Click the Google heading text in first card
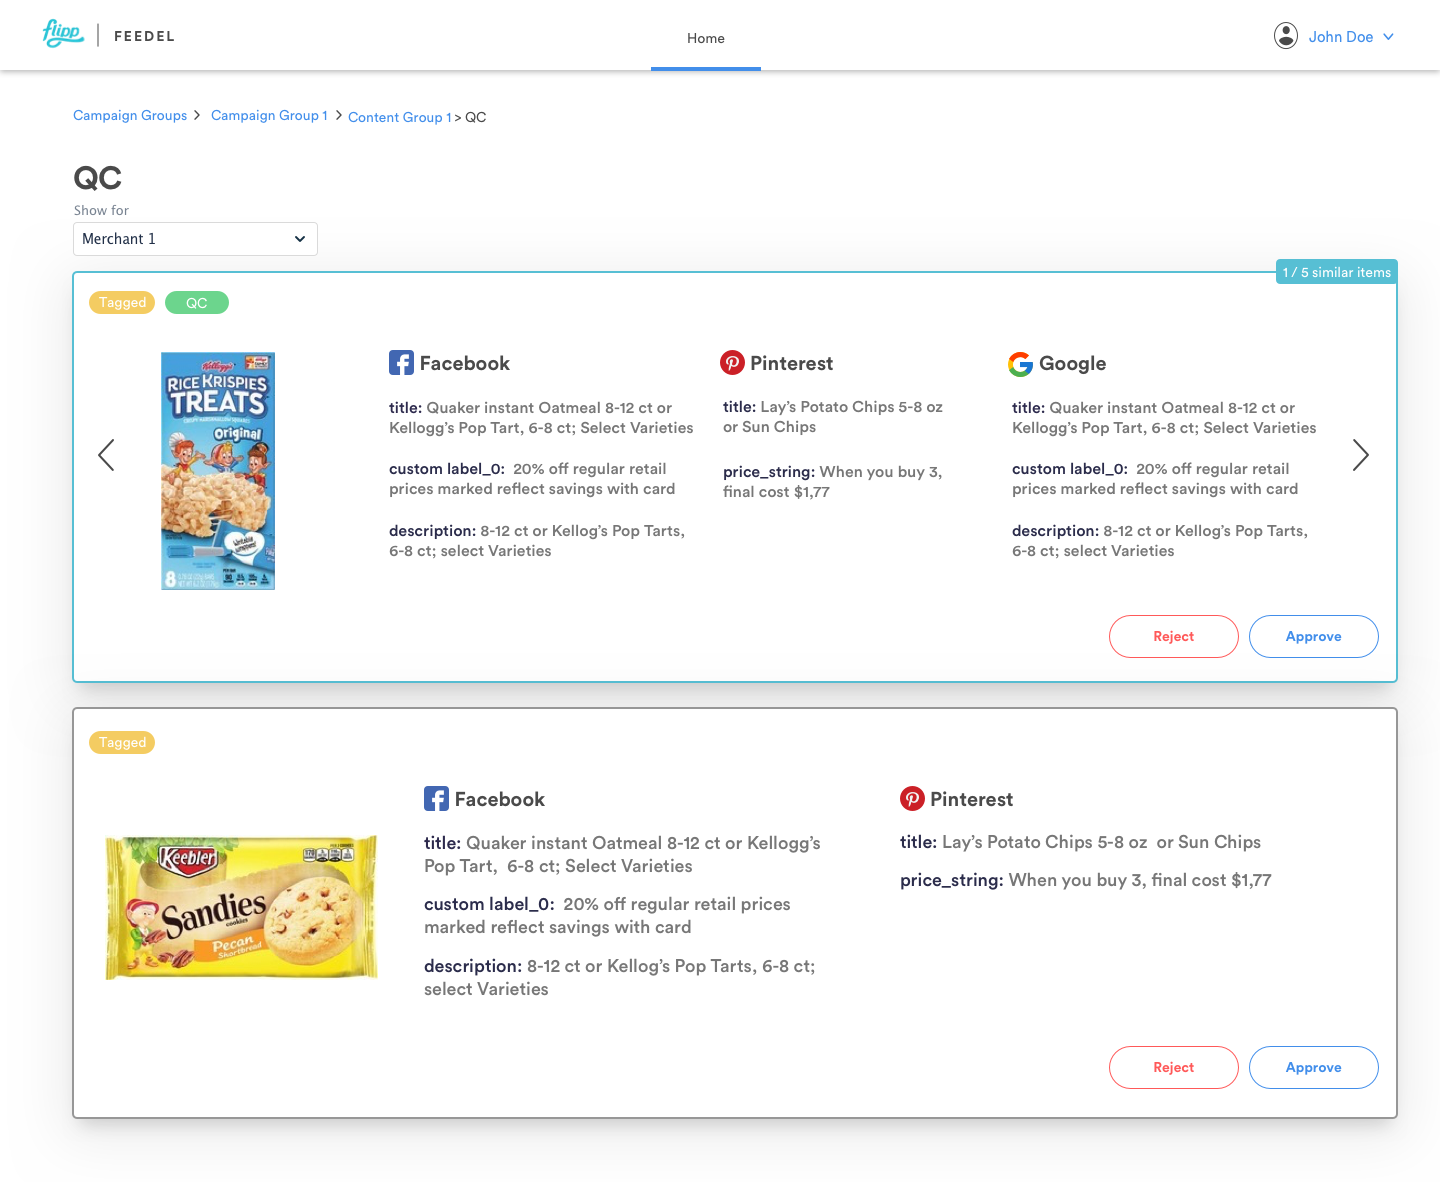The width and height of the screenshot is (1440, 1182). click(1073, 364)
